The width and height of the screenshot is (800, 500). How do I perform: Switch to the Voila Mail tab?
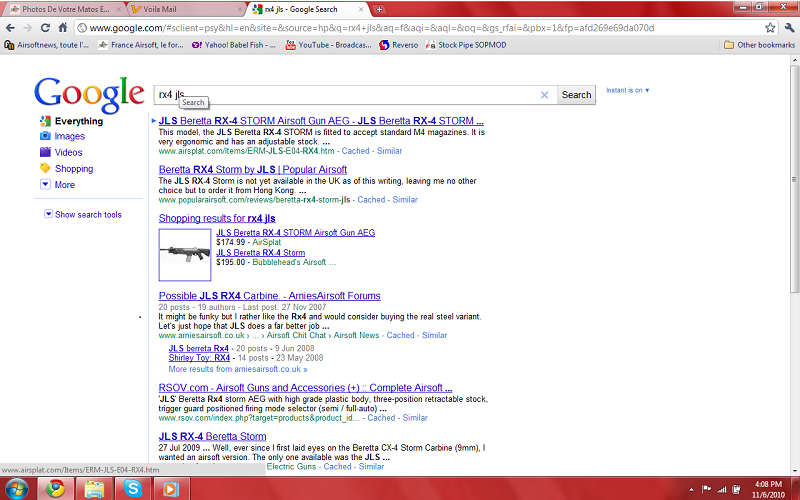pyautogui.click(x=184, y=9)
